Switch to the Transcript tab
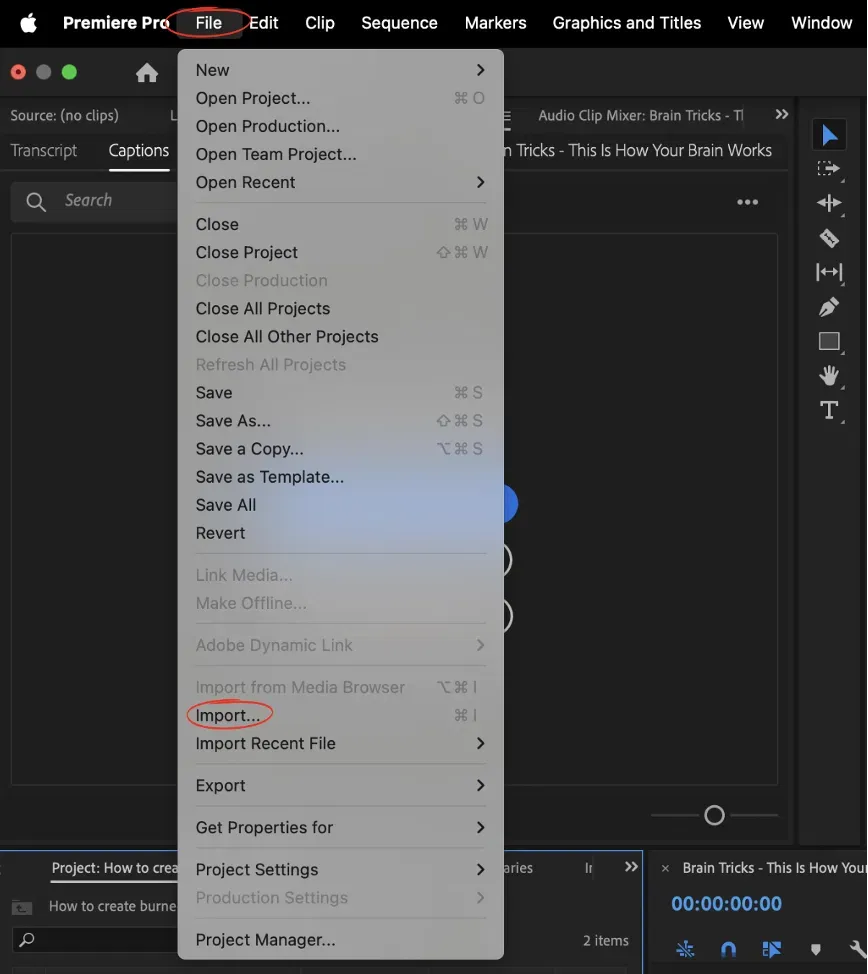This screenshot has height=974, width=868. (x=43, y=150)
